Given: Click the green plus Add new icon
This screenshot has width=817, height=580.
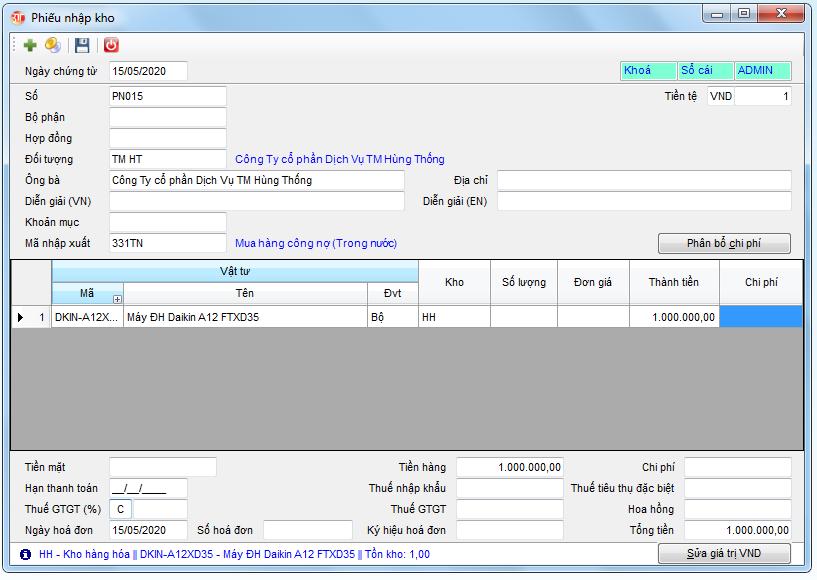Looking at the screenshot, I should coord(30,45).
